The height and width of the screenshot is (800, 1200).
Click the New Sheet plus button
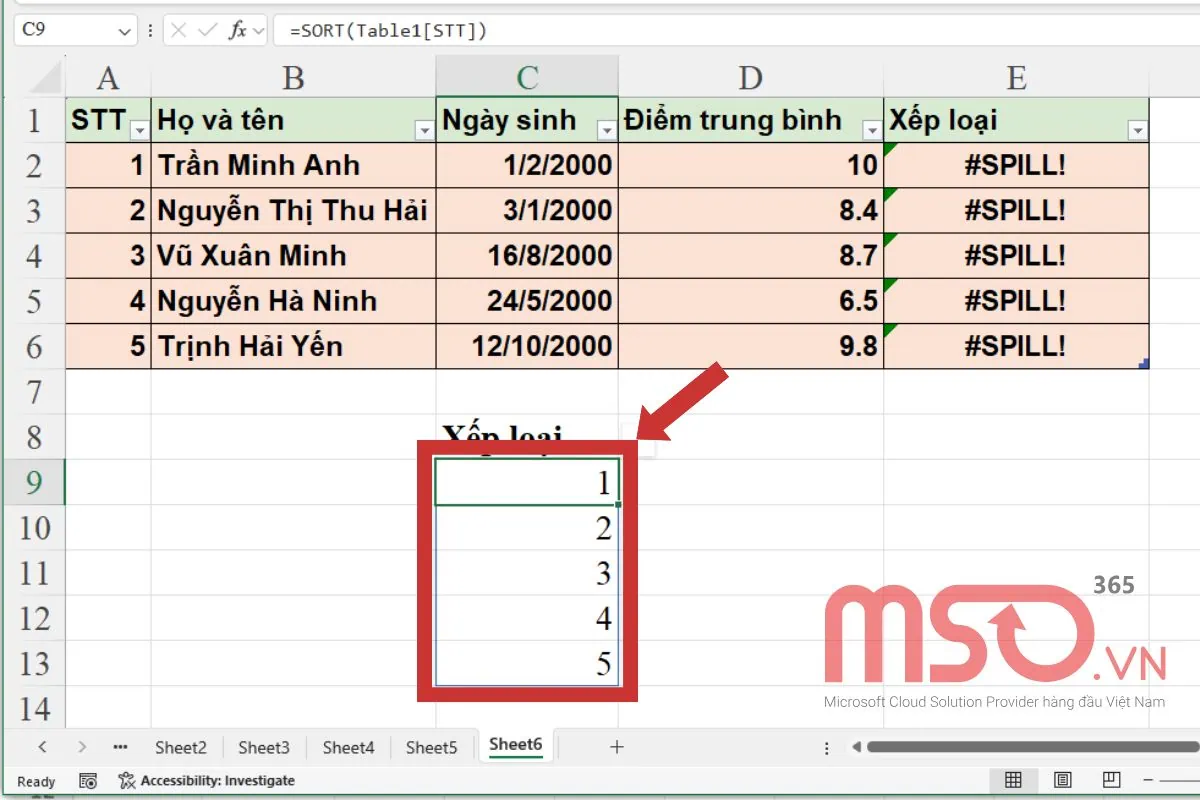(x=617, y=746)
